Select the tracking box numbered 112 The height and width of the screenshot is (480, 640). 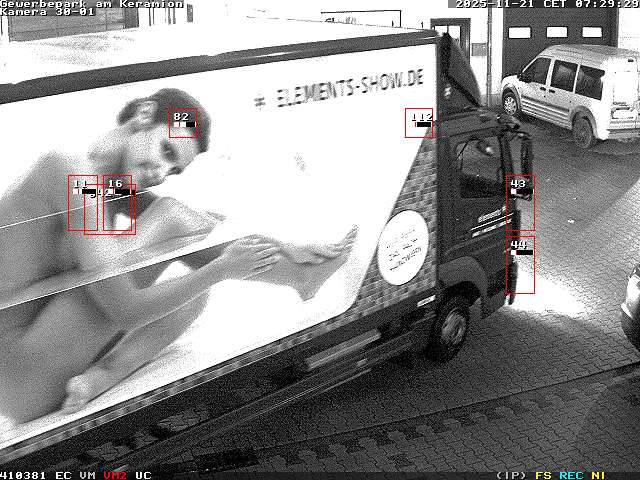tap(419, 123)
